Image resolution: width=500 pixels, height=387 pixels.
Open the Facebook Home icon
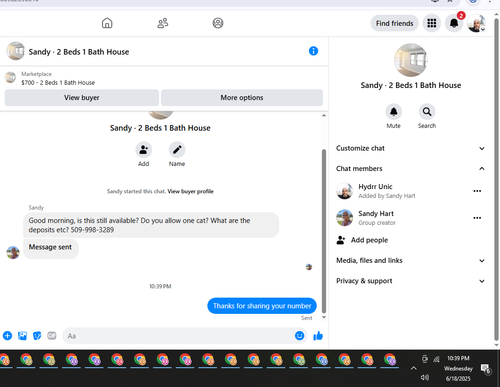[x=107, y=23]
